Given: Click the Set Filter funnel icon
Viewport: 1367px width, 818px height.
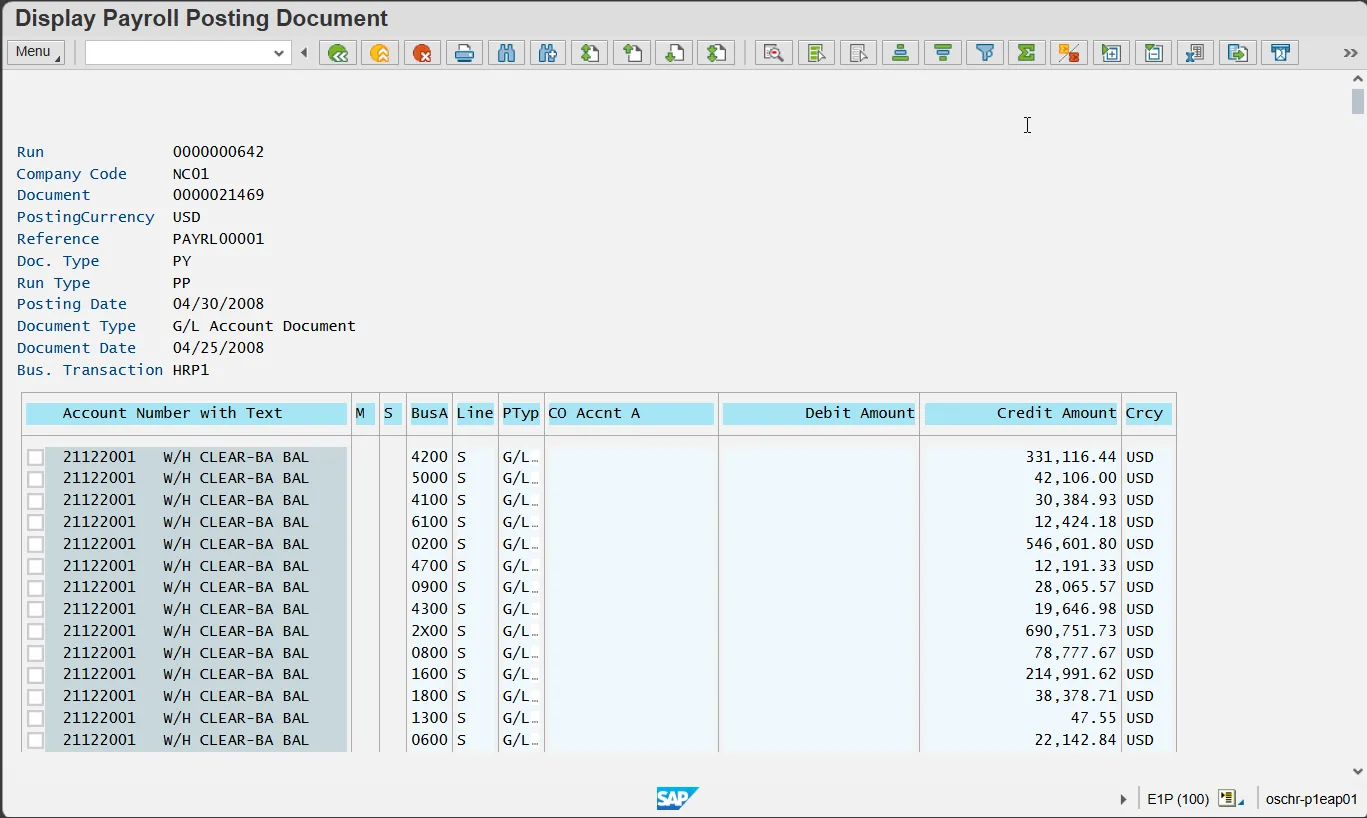Looking at the screenshot, I should tap(985, 53).
